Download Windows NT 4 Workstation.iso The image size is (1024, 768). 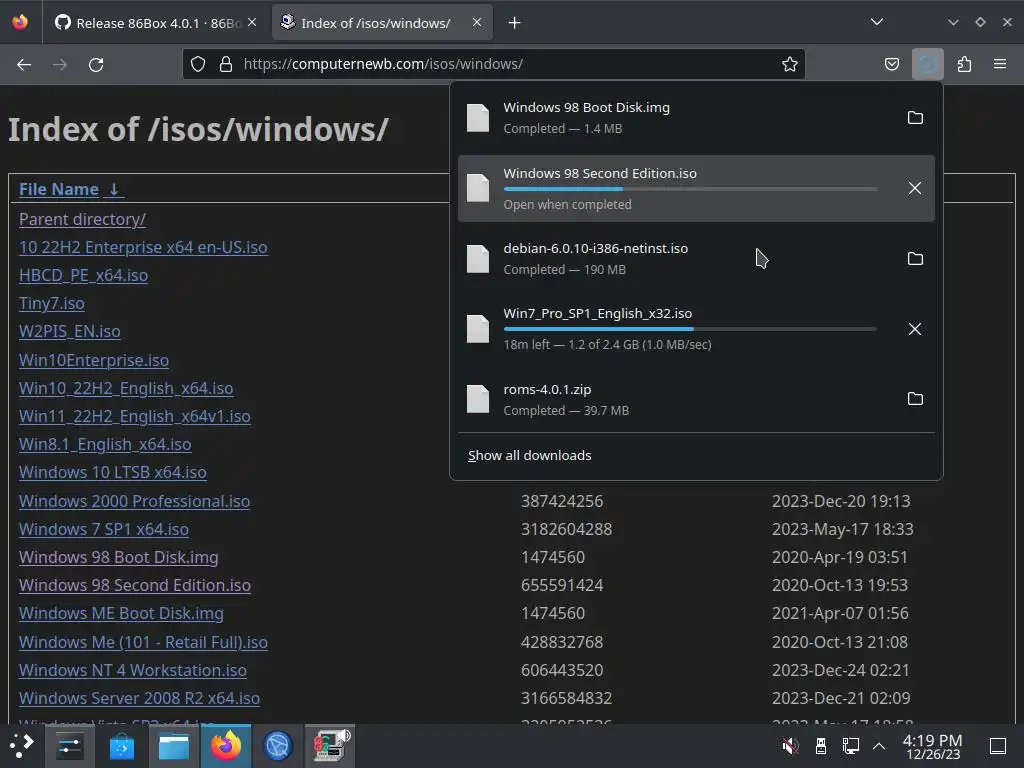coord(133,671)
